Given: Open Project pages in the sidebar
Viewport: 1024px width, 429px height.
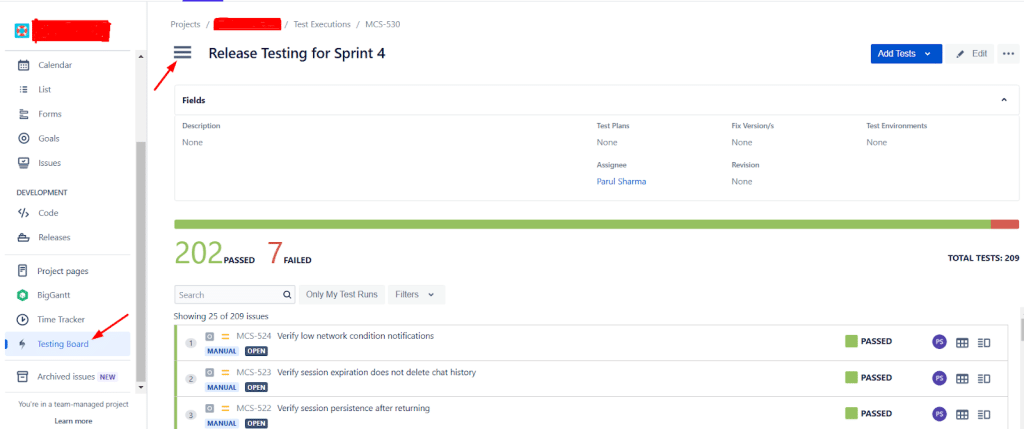Looking at the screenshot, I should tap(63, 271).
